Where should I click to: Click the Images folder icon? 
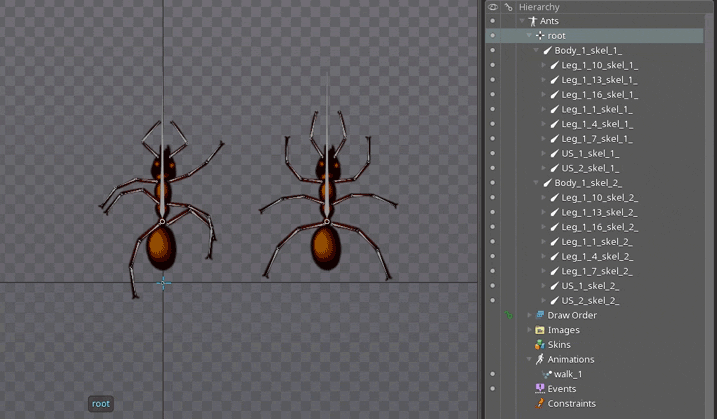click(540, 330)
